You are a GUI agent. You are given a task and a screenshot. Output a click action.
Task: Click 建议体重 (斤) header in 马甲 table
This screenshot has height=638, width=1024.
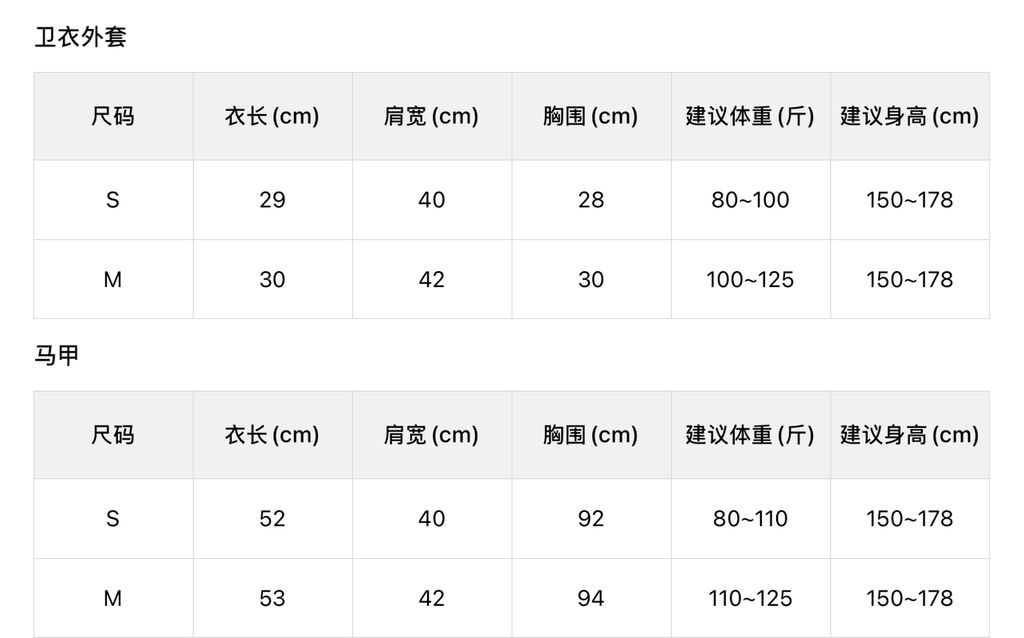[750, 435]
